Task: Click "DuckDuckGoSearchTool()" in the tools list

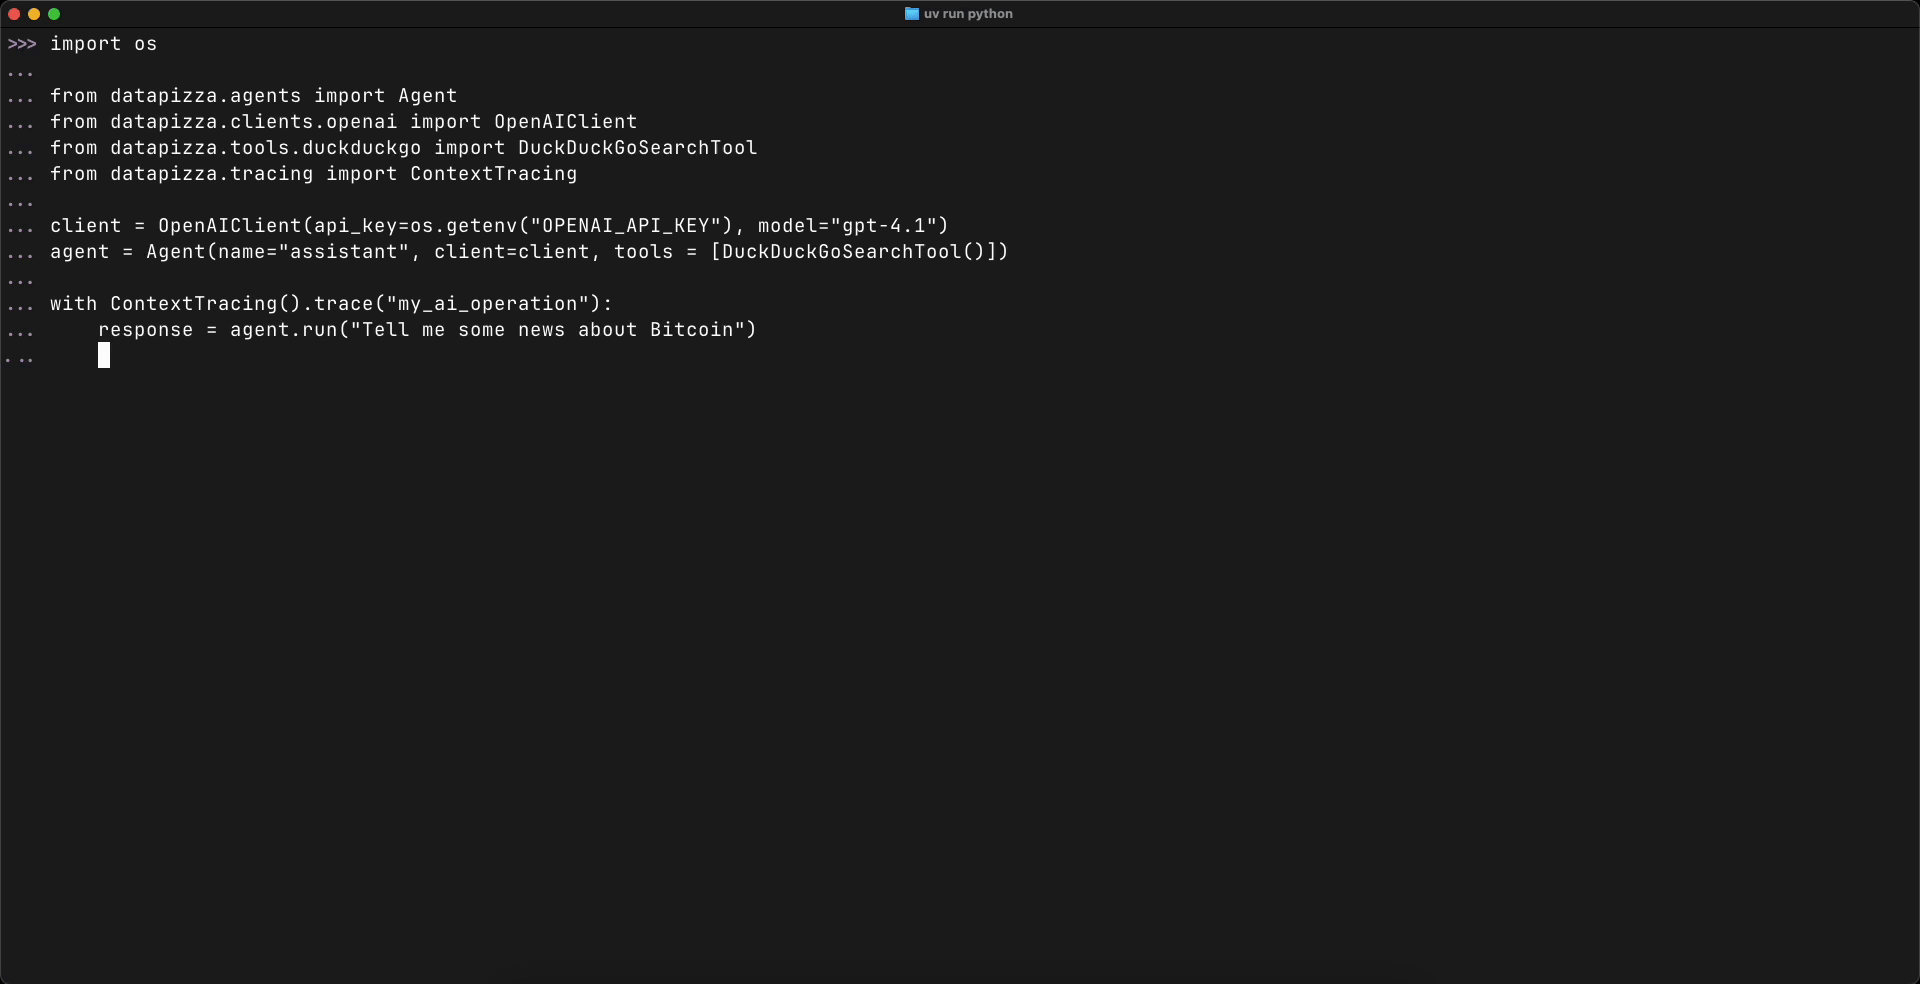Action: (853, 252)
